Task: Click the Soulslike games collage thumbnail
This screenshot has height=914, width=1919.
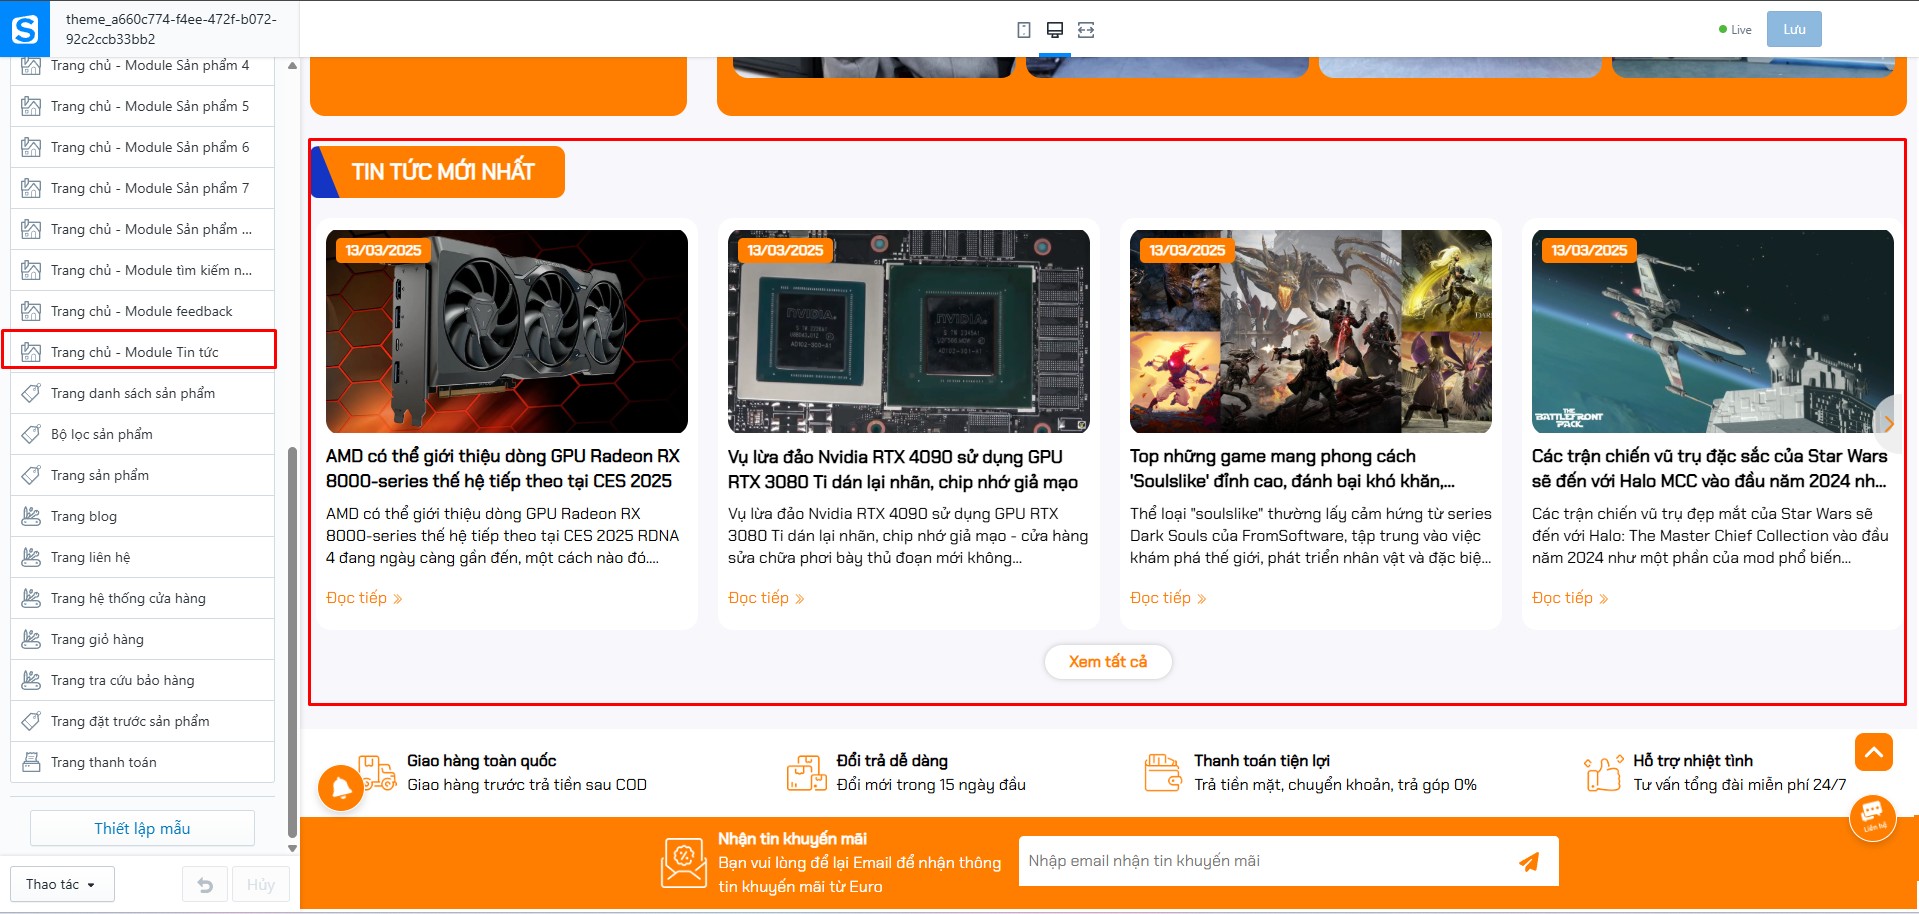Action: [1311, 331]
